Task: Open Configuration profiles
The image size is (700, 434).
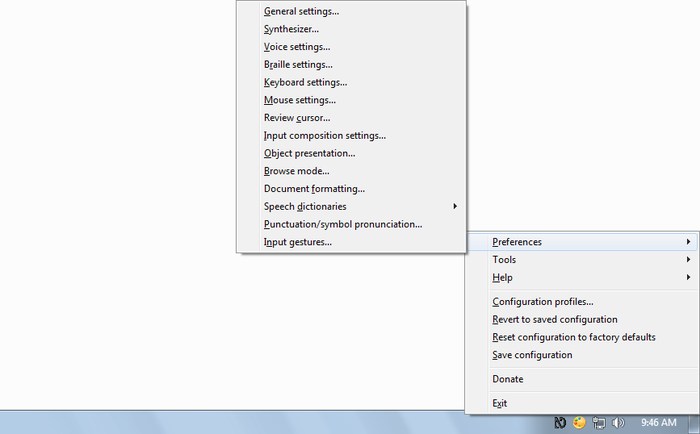Action: tap(542, 302)
